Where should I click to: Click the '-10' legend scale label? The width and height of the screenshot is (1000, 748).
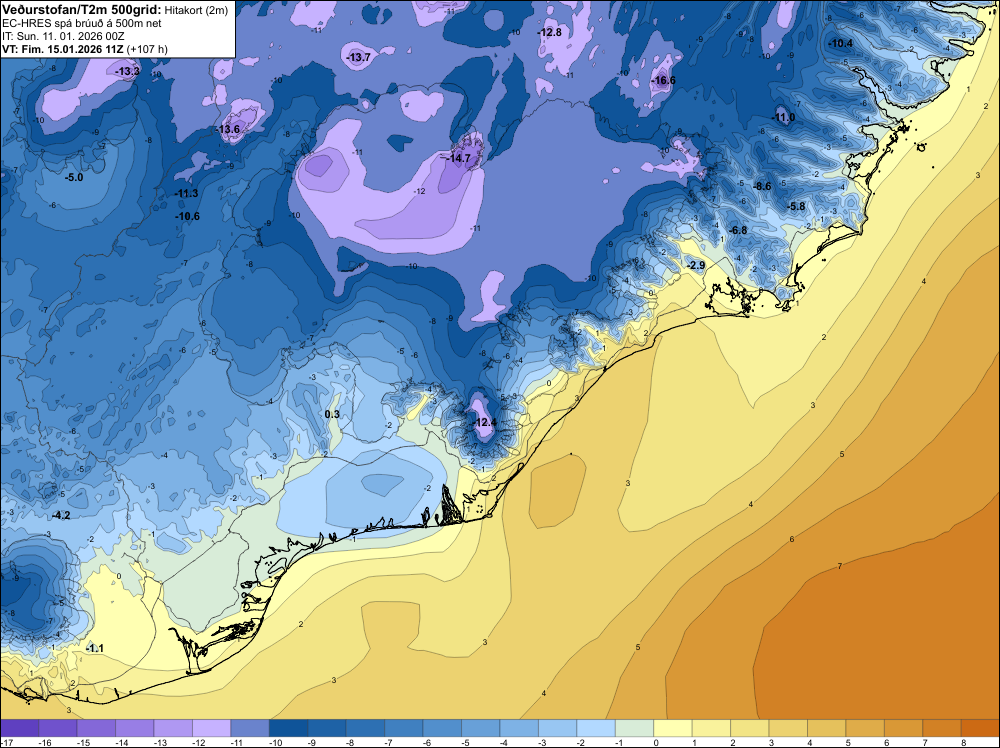pyautogui.click(x=276, y=742)
